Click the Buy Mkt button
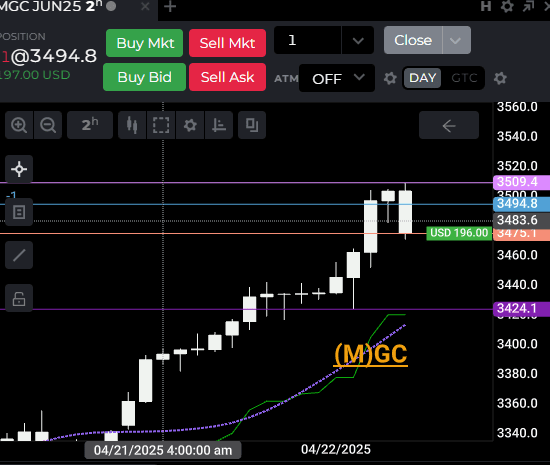This screenshot has height=465, width=550. click(145, 43)
